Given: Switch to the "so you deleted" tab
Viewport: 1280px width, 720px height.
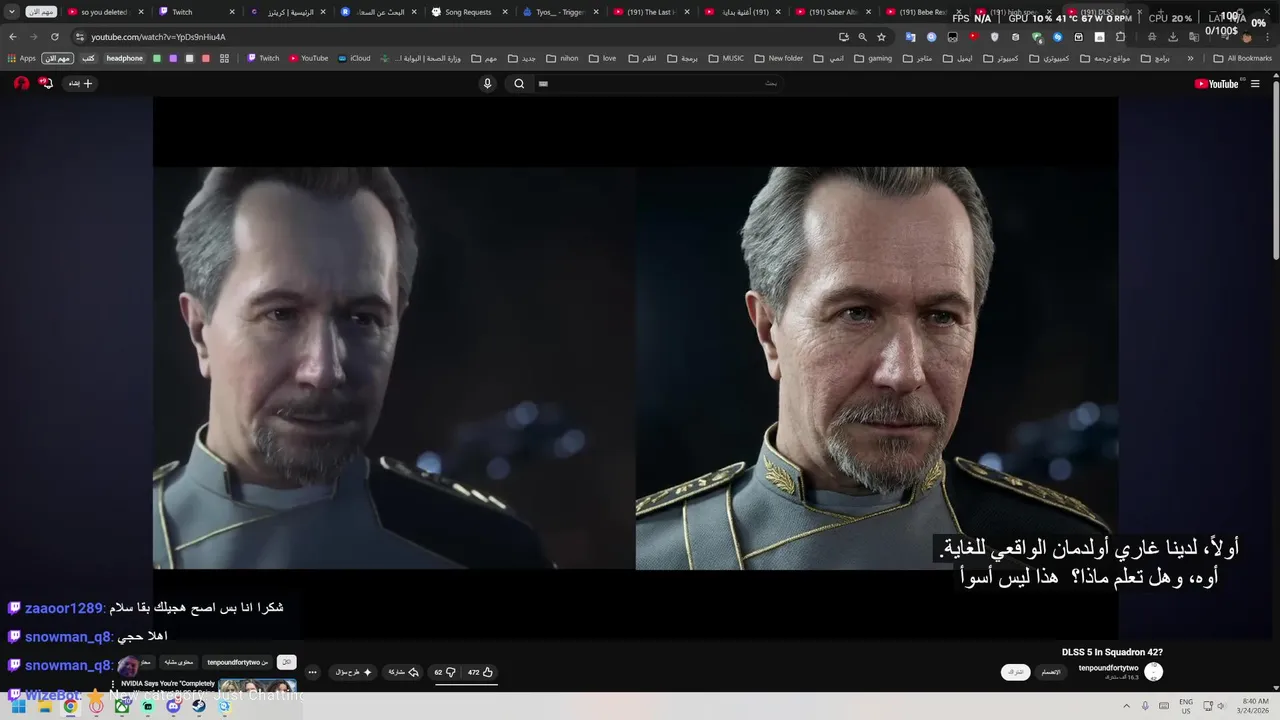Looking at the screenshot, I should pos(105,12).
